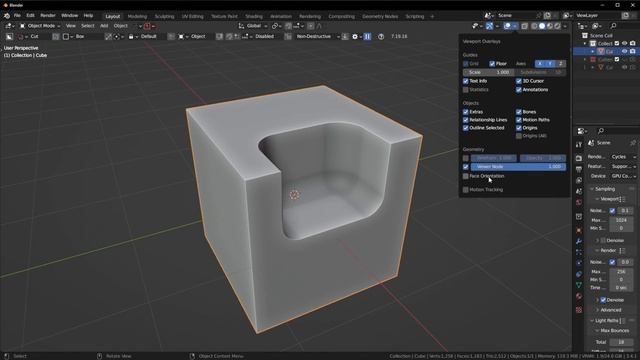Screen dimensions: 640x360
Task: Click the Total max bounces field
Action: pos(620,342)
